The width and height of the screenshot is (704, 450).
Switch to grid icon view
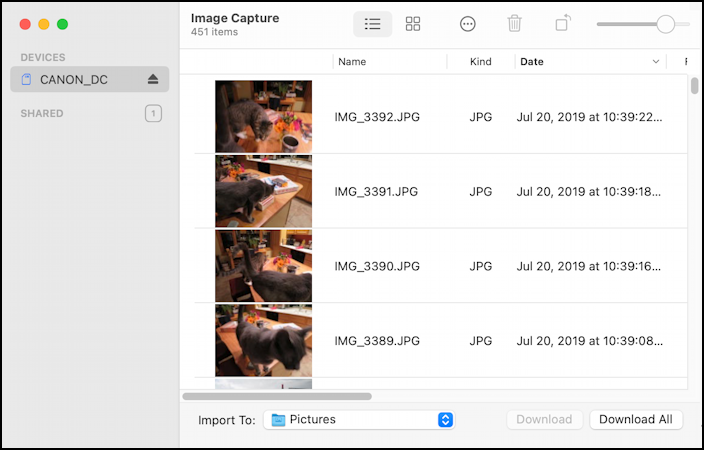point(413,24)
